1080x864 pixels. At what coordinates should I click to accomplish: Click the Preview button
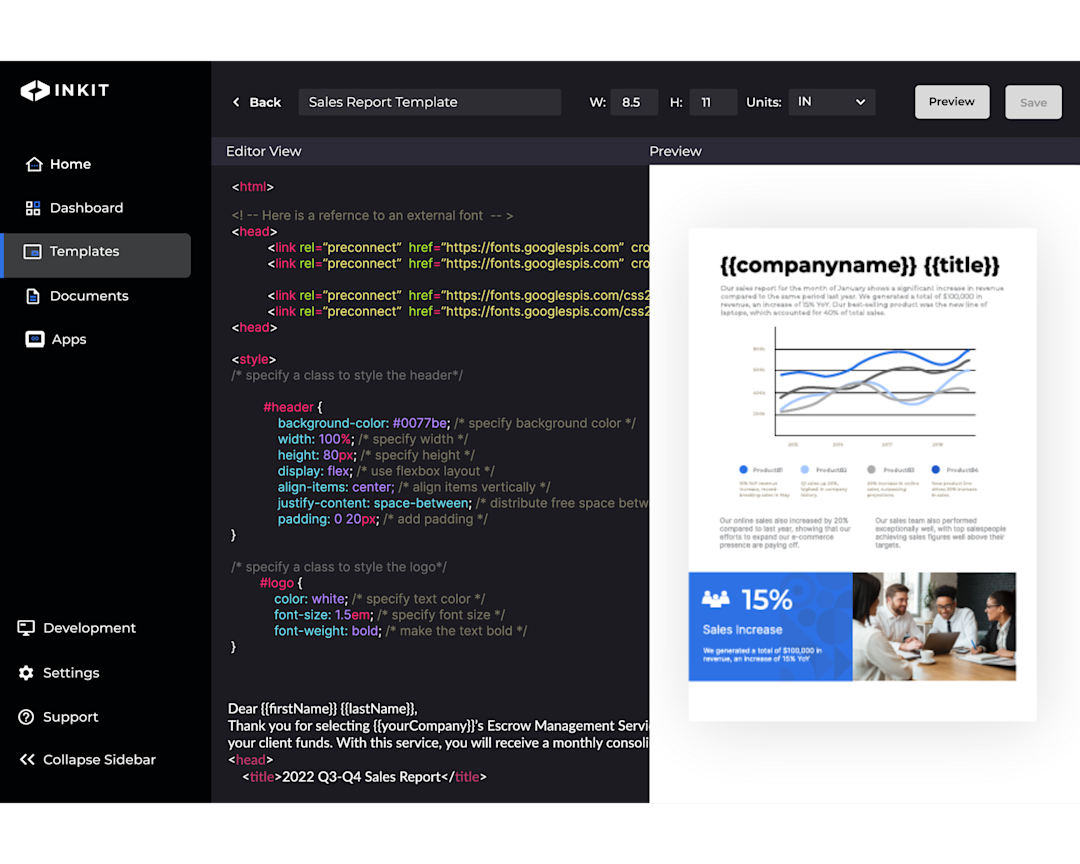(x=952, y=102)
